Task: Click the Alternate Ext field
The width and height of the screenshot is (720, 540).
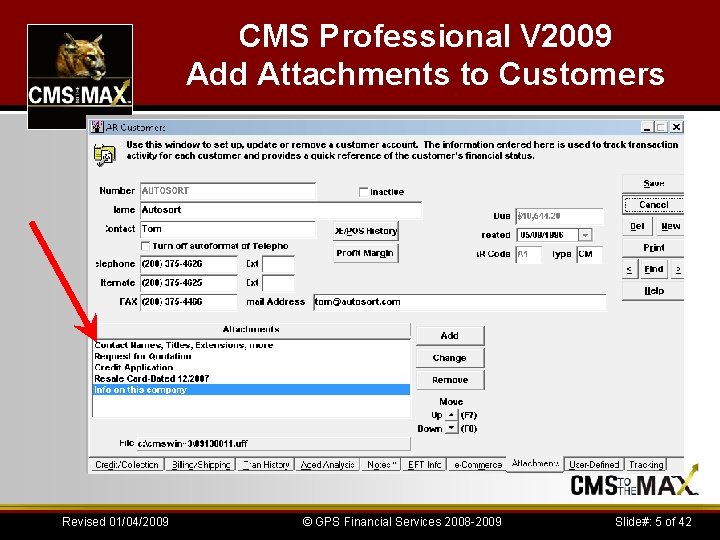Action: point(278,283)
